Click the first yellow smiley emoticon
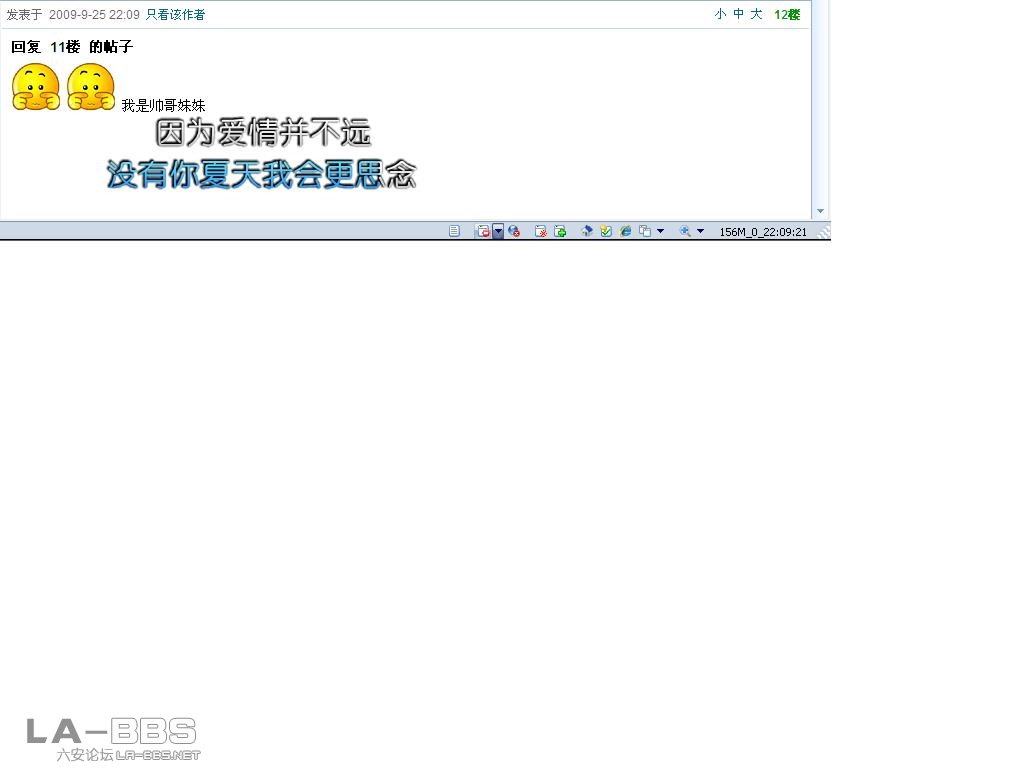Viewport: 1024px width, 768px height. click(36, 87)
